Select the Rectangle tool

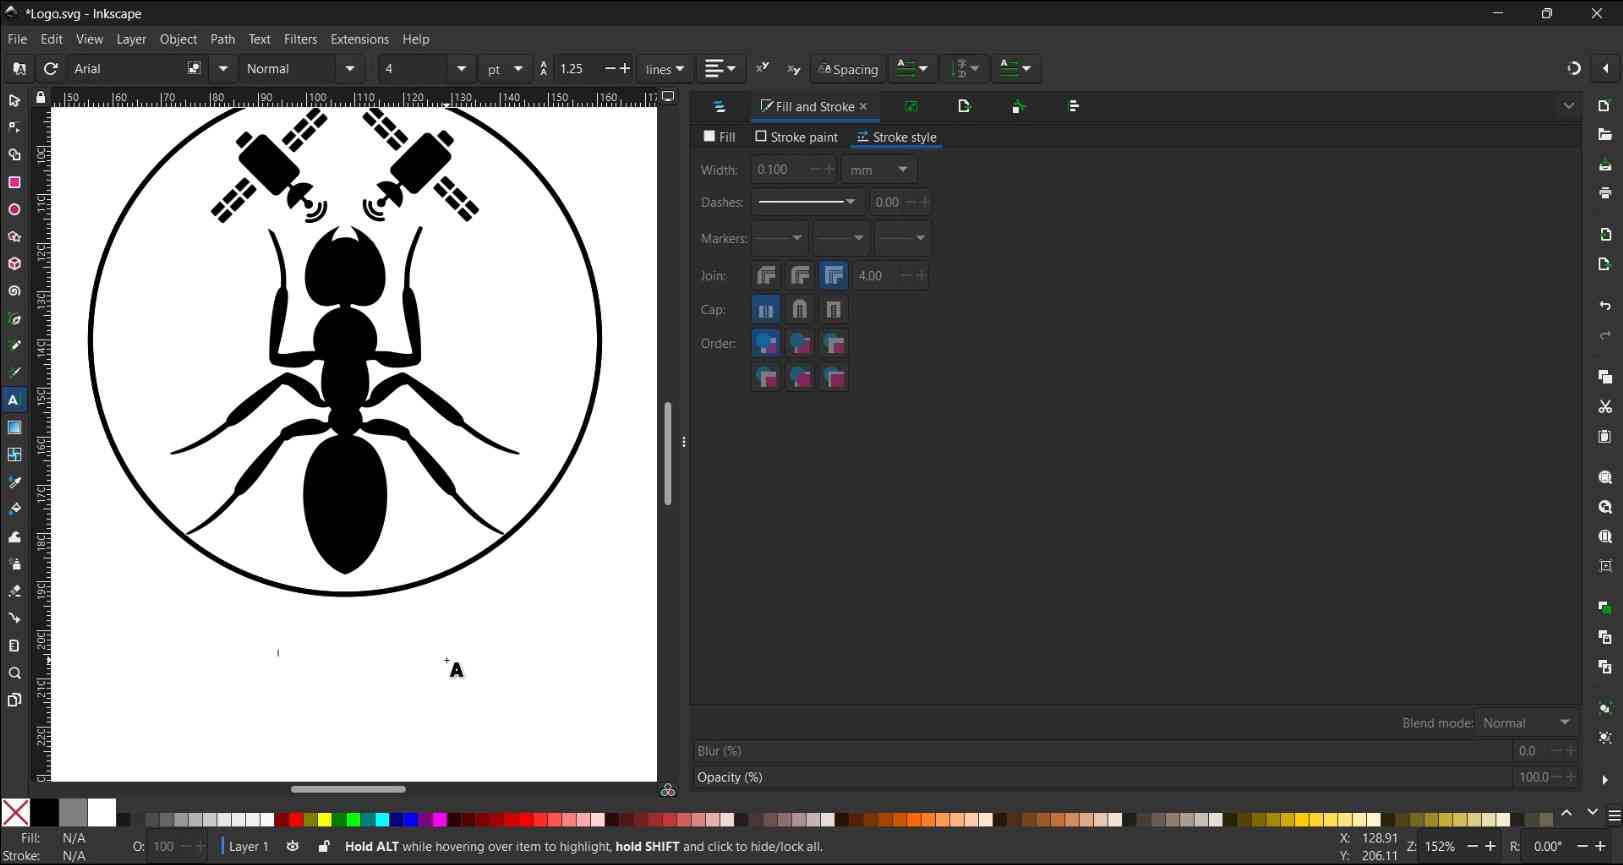point(14,183)
